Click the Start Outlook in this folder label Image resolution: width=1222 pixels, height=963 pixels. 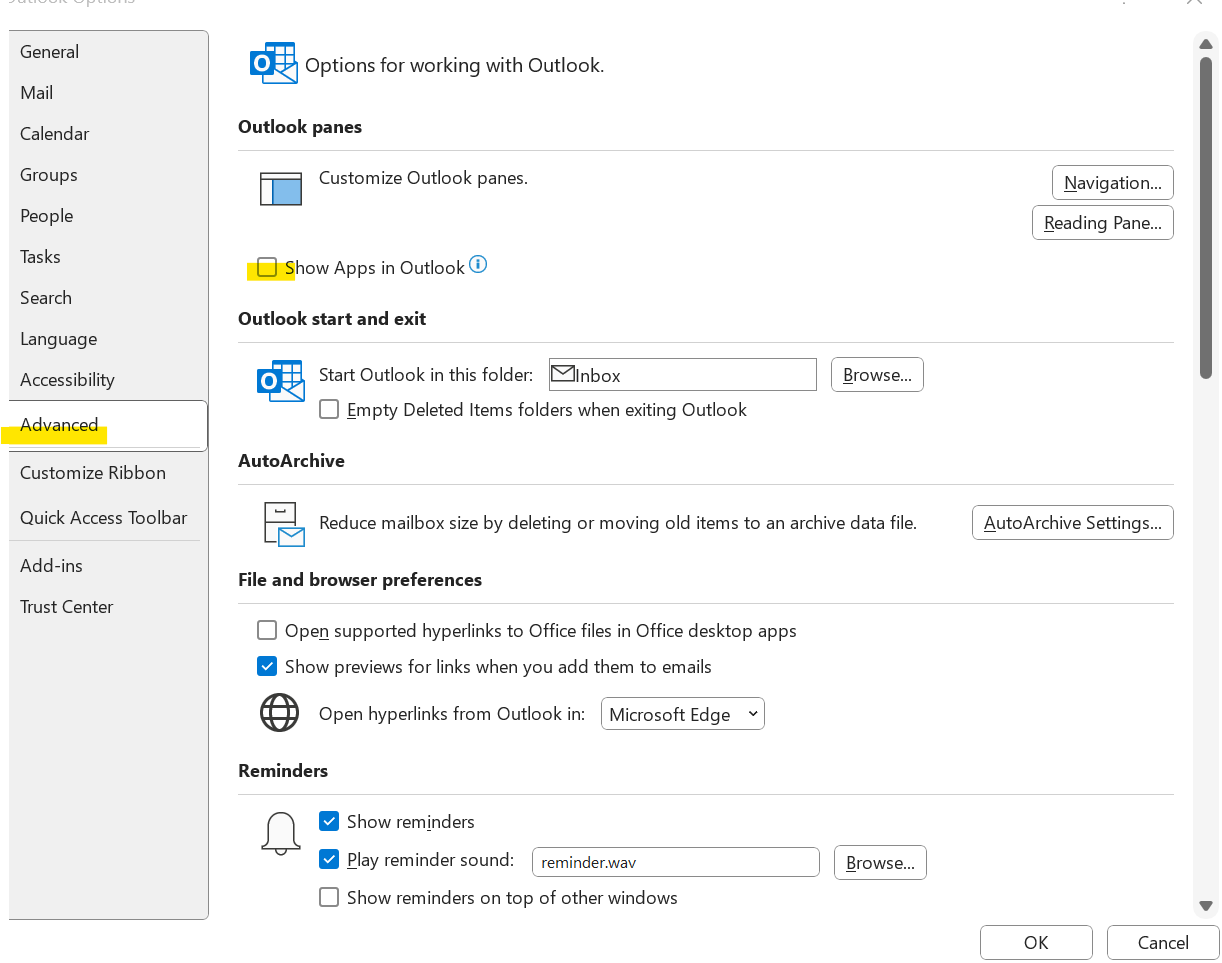[x=426, y=375]
